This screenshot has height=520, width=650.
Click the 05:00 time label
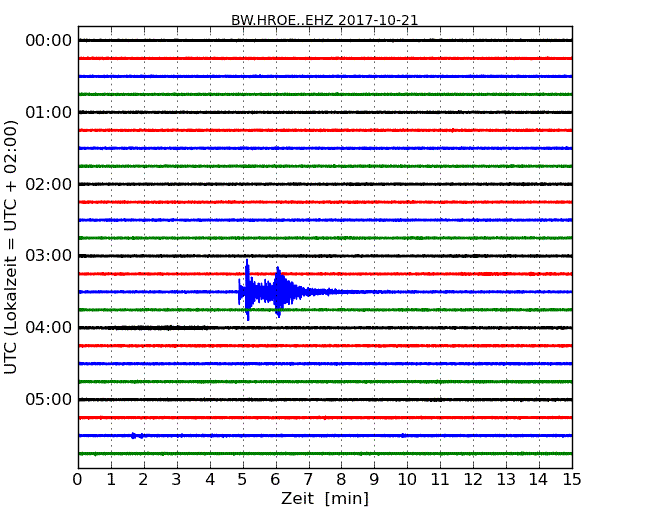coord(49,399)
